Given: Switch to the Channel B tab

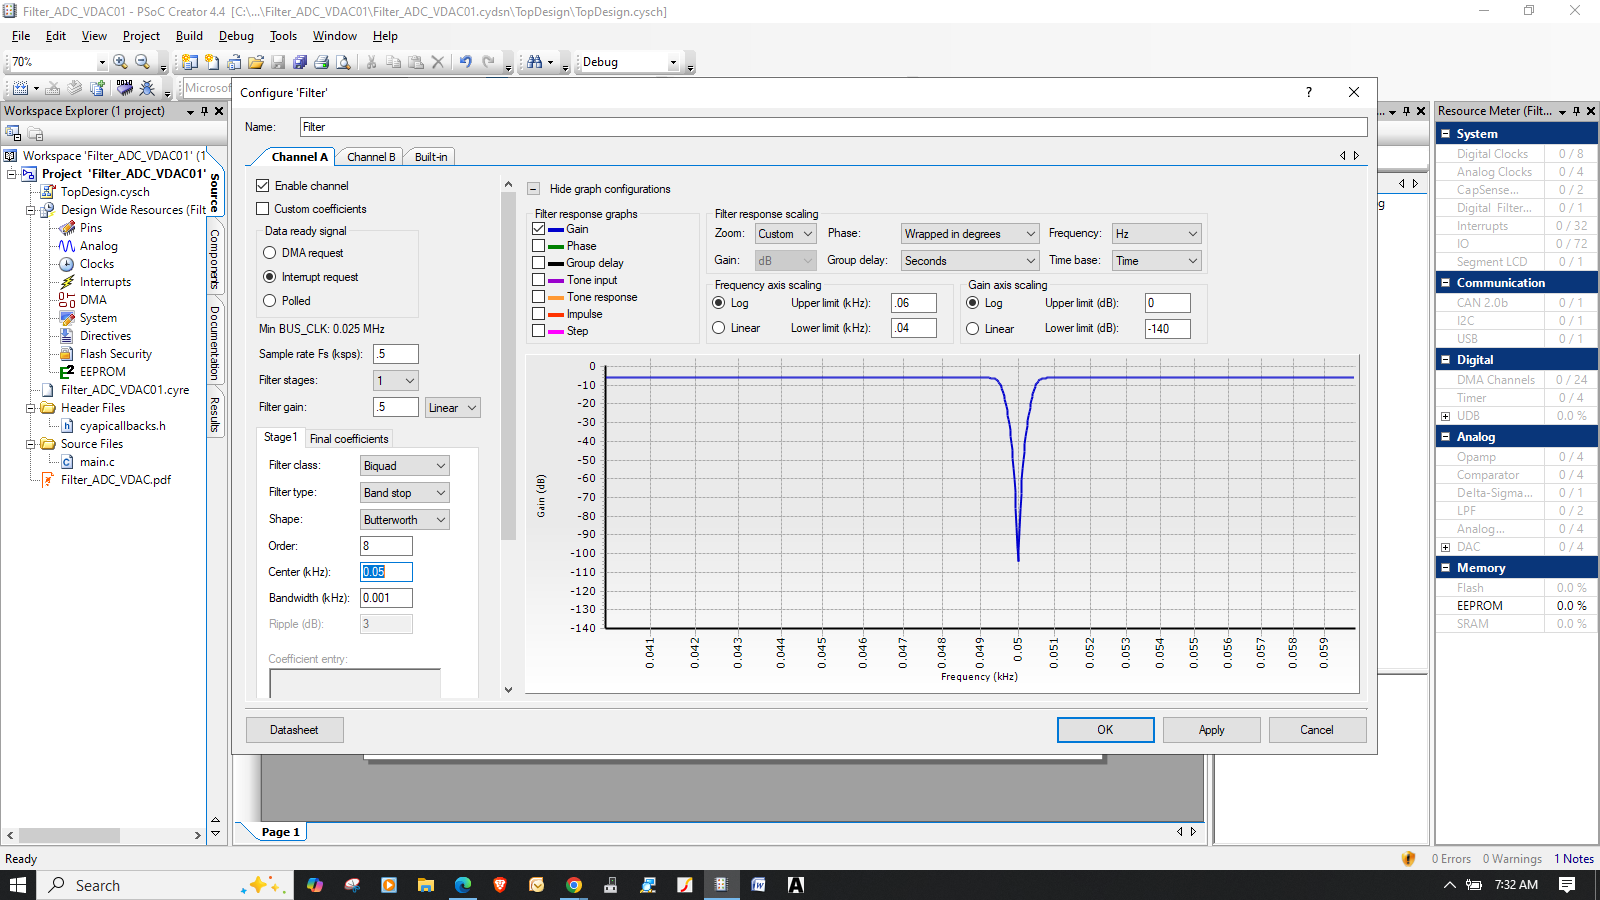Looking at the screenshot, I should (371, 157).
